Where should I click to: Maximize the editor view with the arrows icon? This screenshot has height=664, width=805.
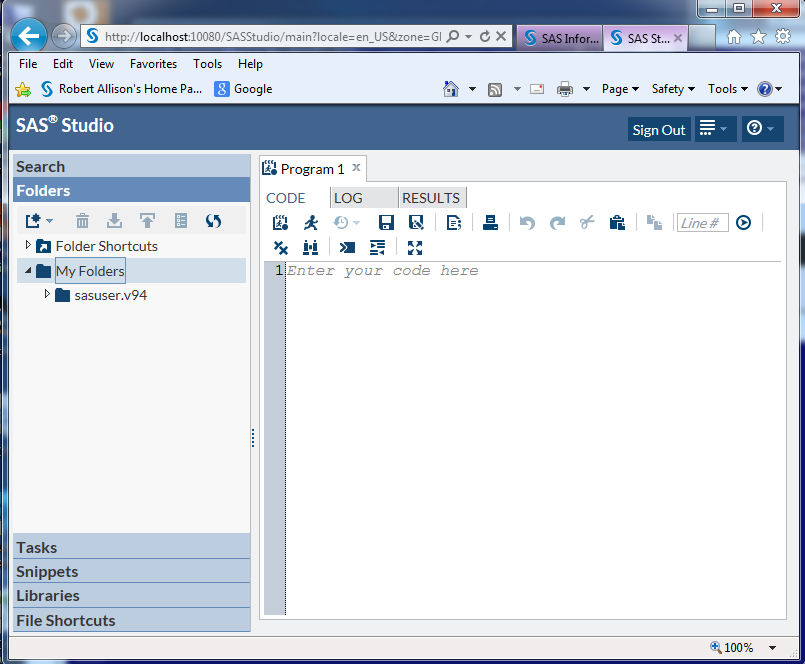pyautogui.click(x=415, y=247)
